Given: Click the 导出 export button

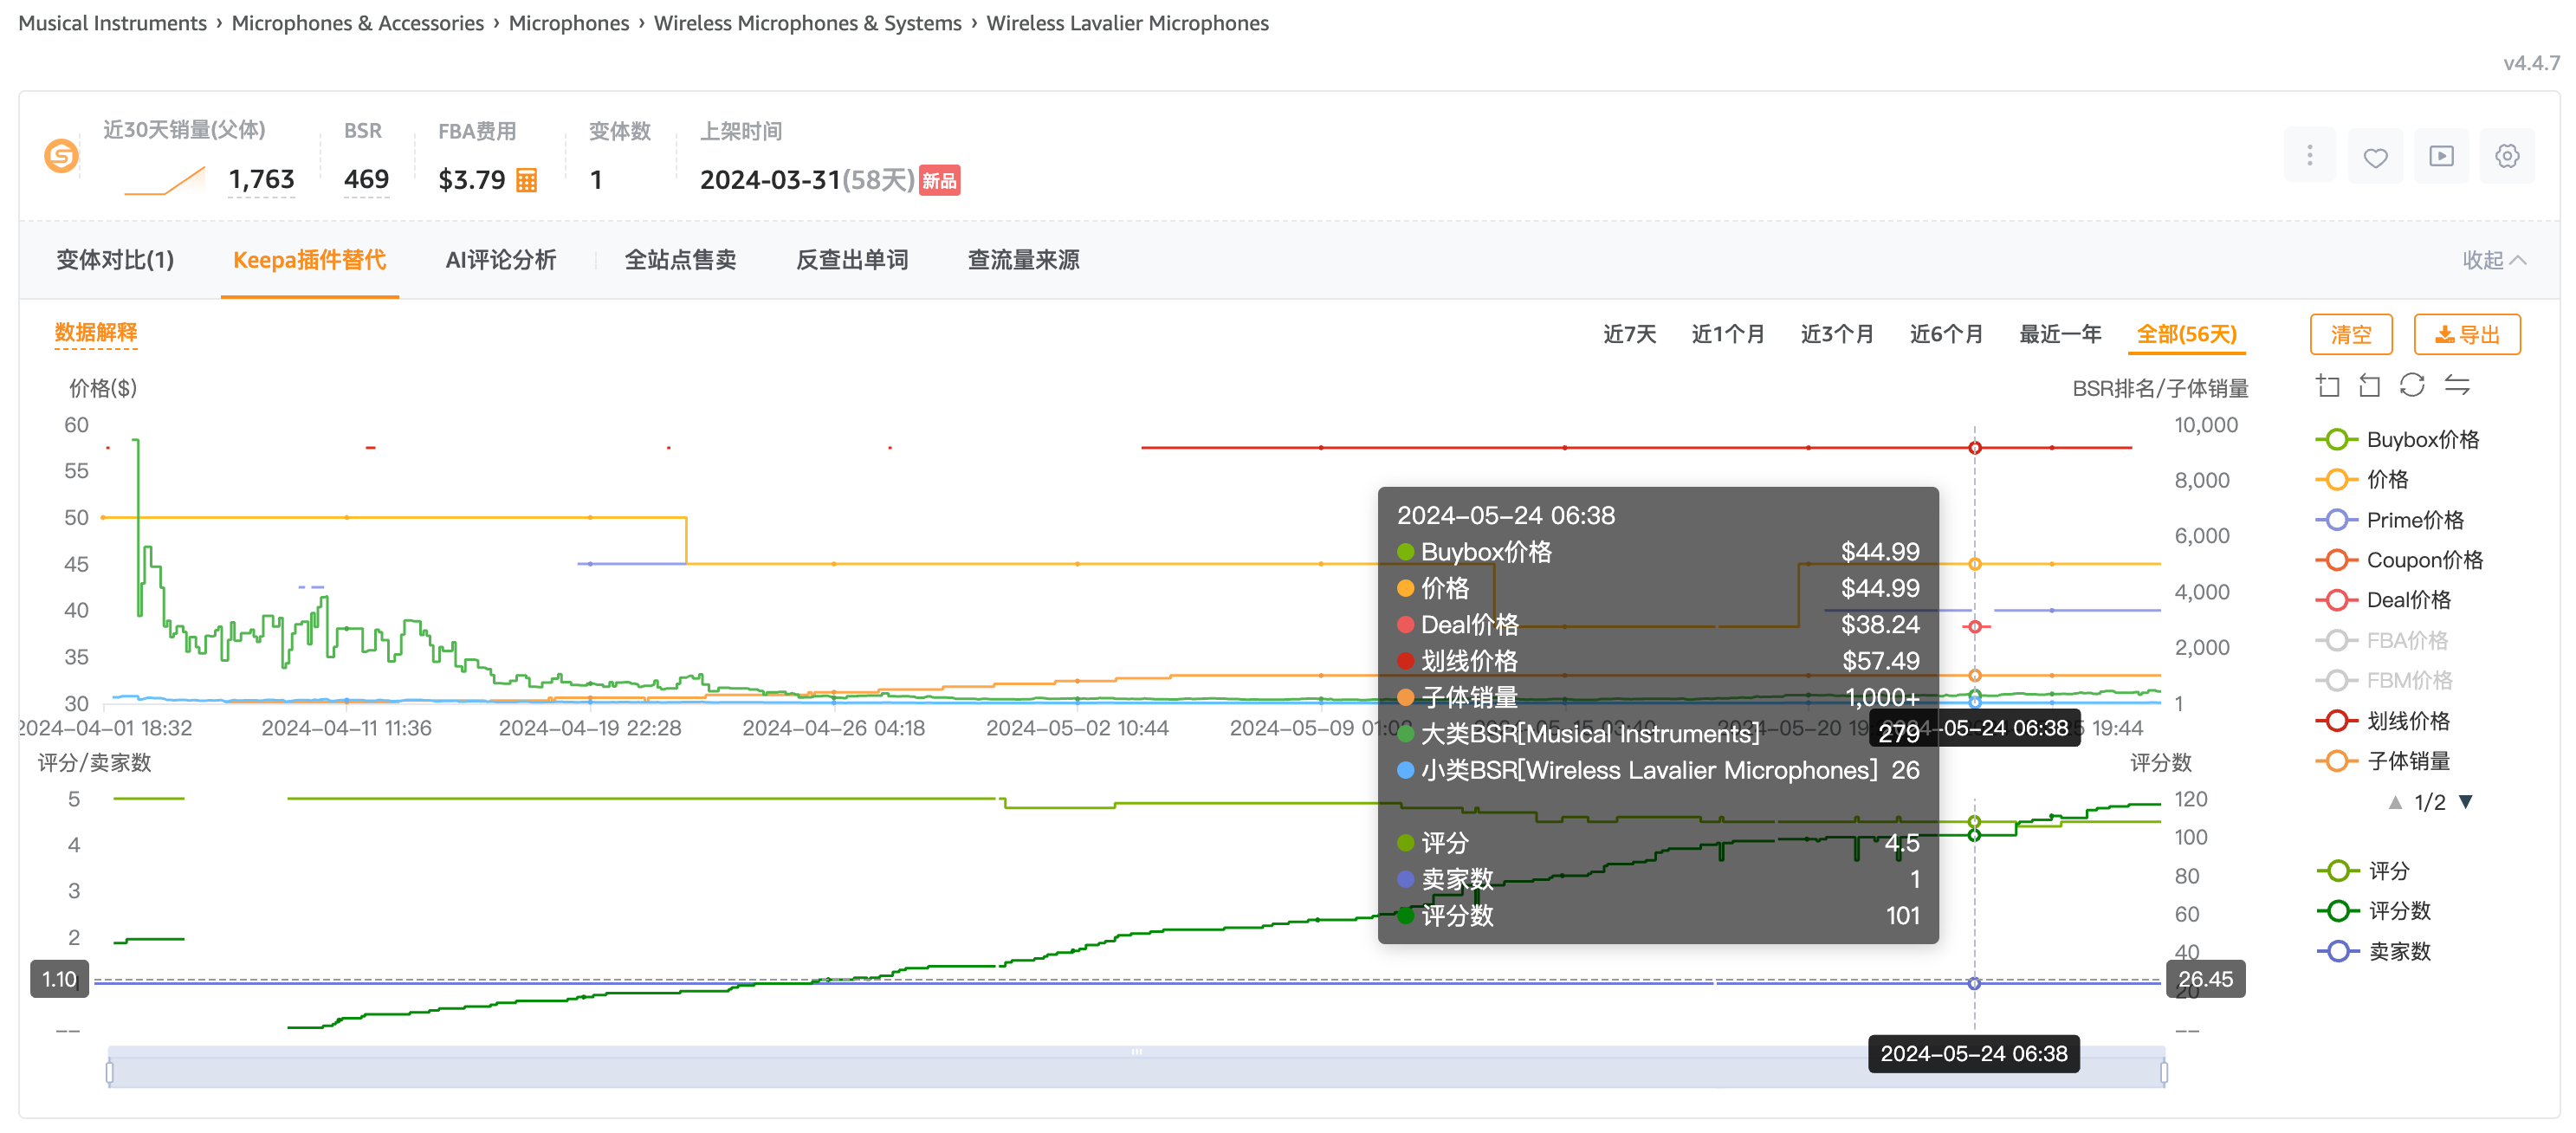Looking at the screenshot, I should [2467, 334].
